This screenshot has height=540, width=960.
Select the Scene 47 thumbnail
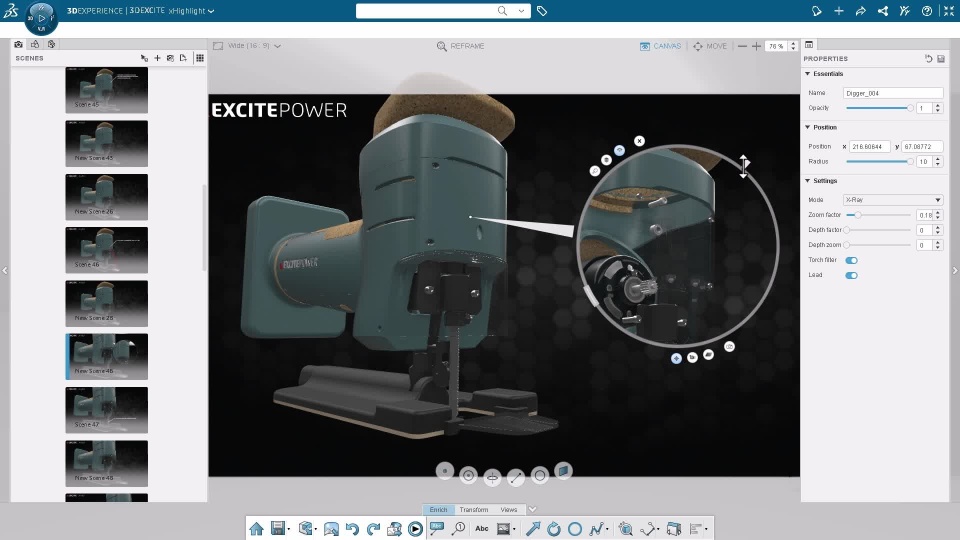point(107,410)
